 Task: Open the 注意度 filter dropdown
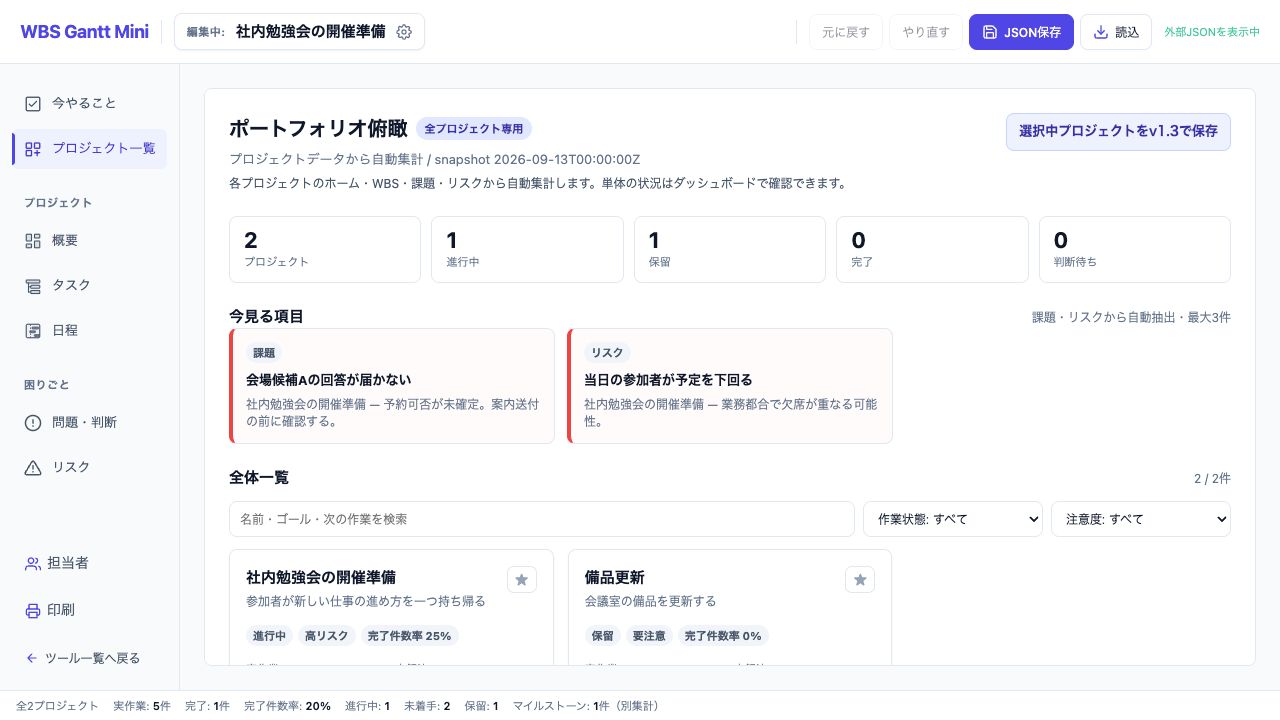click(1141, 519)
